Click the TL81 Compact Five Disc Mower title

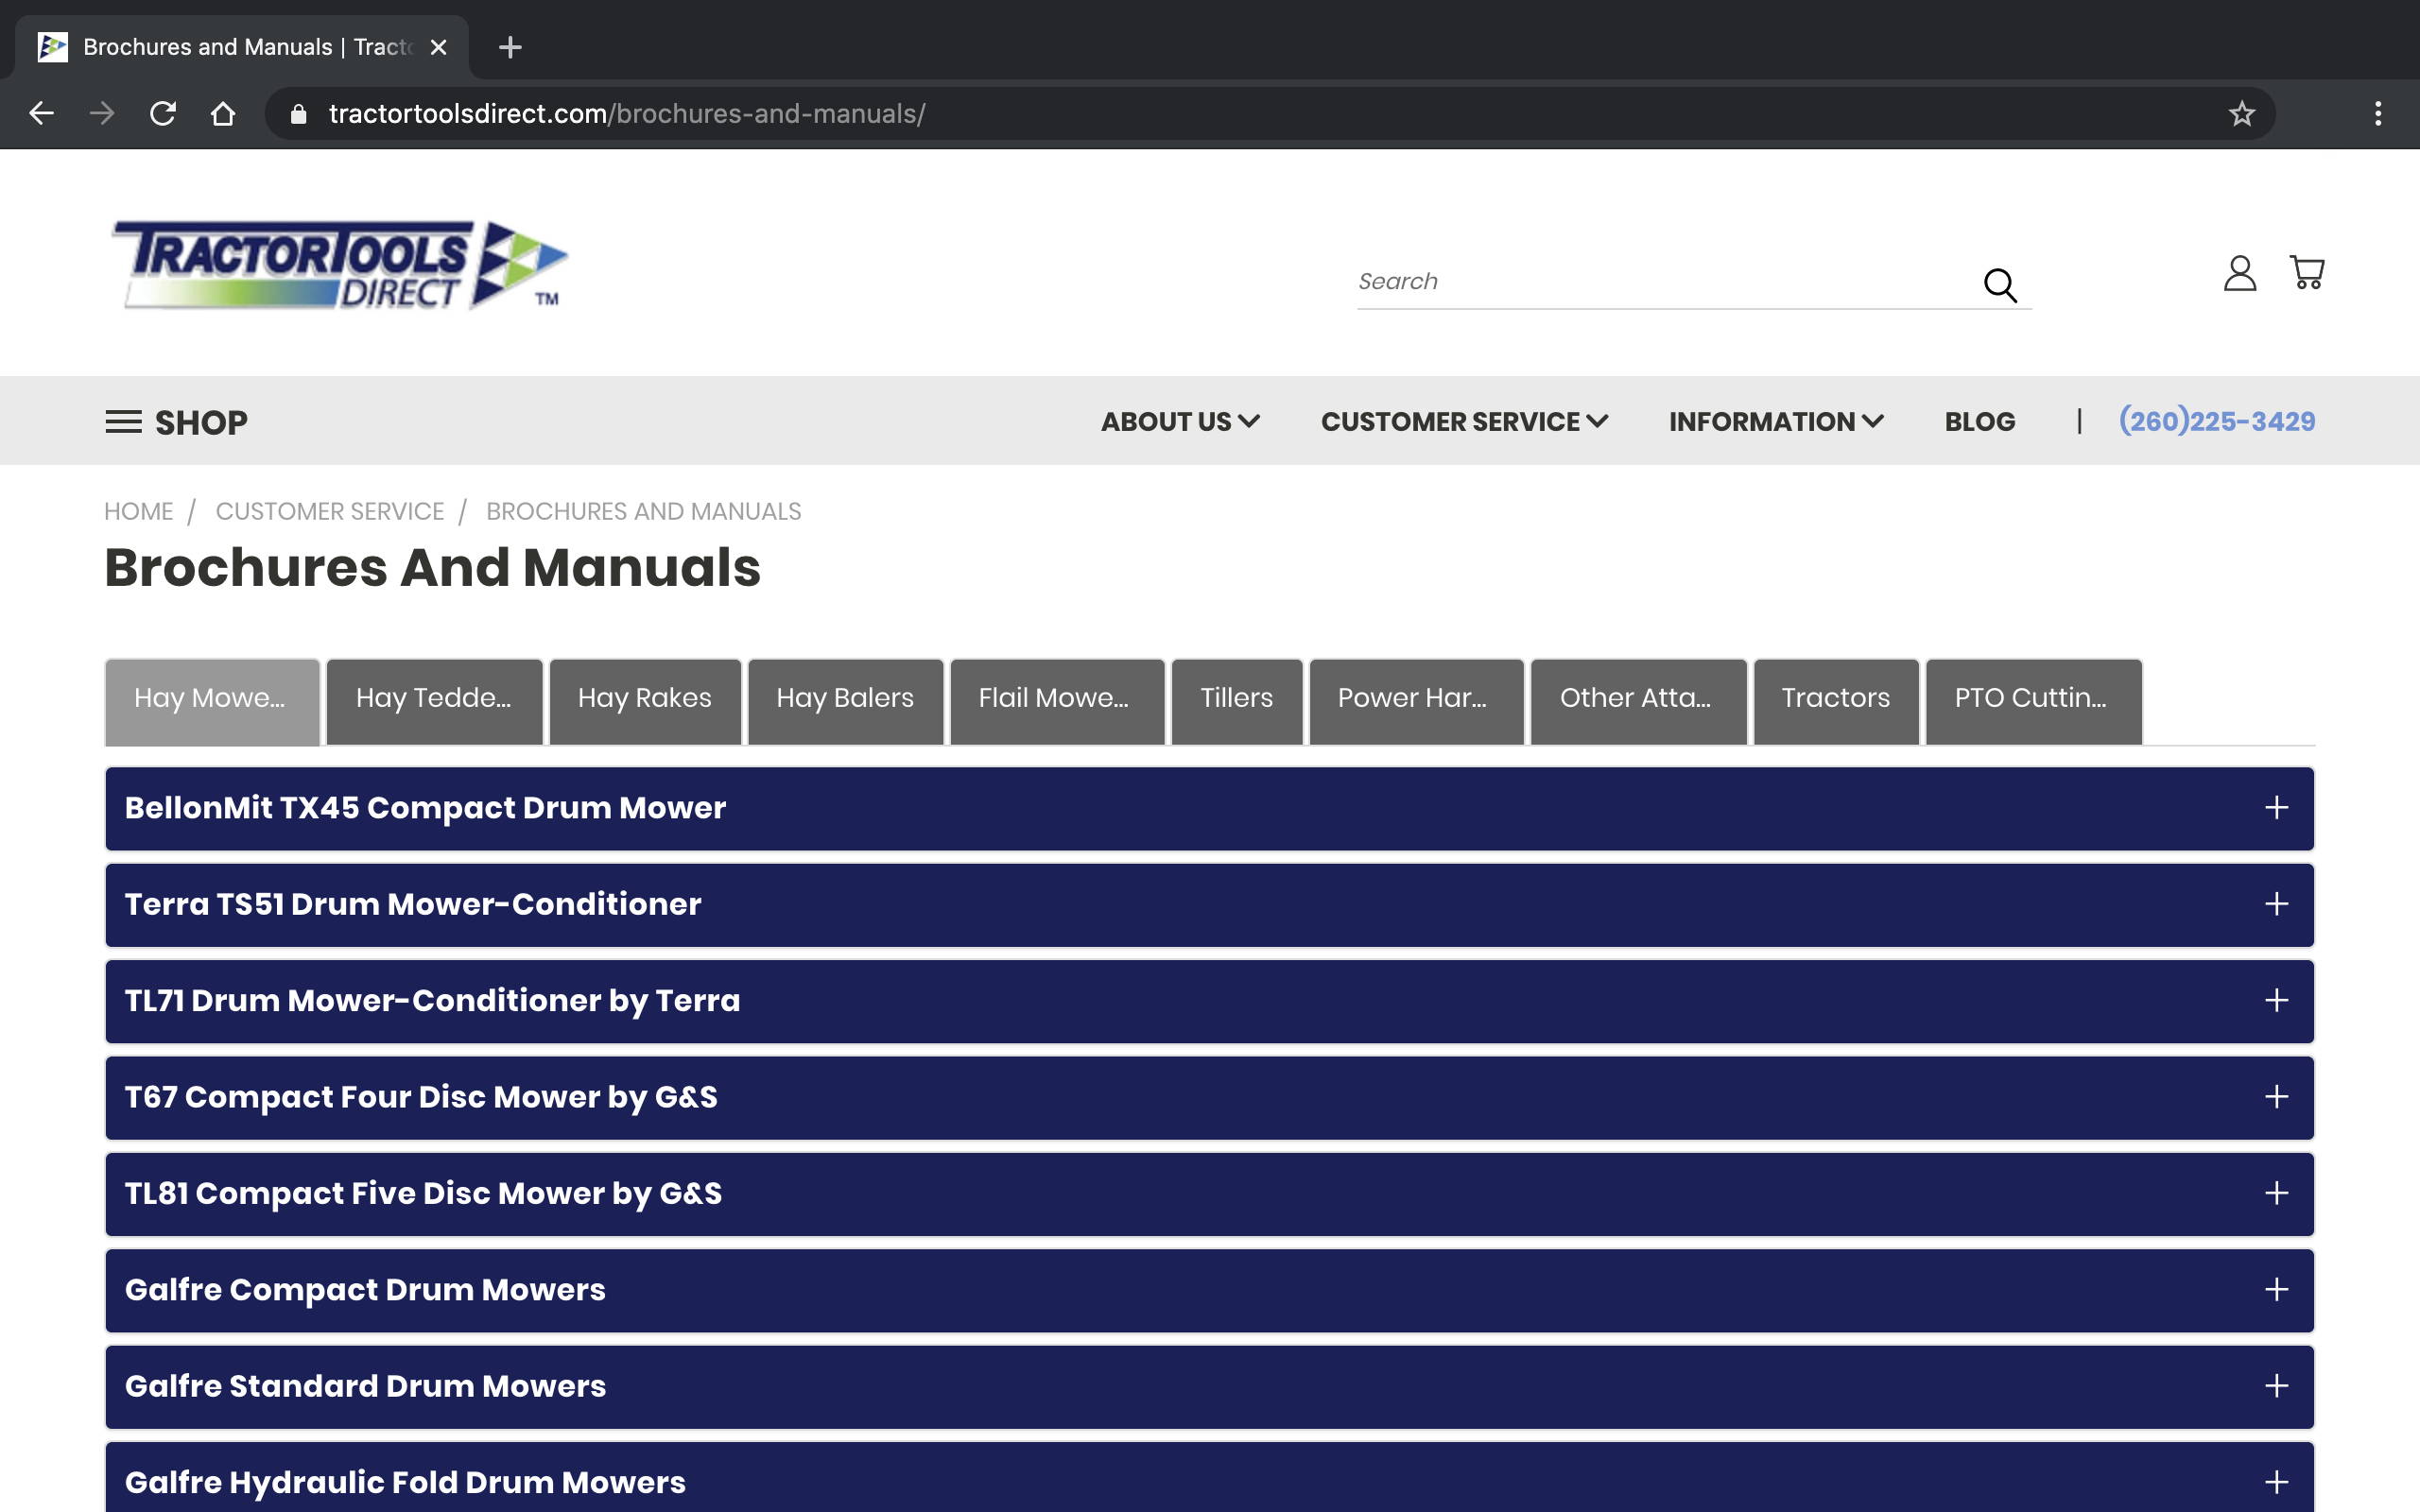423,1193
